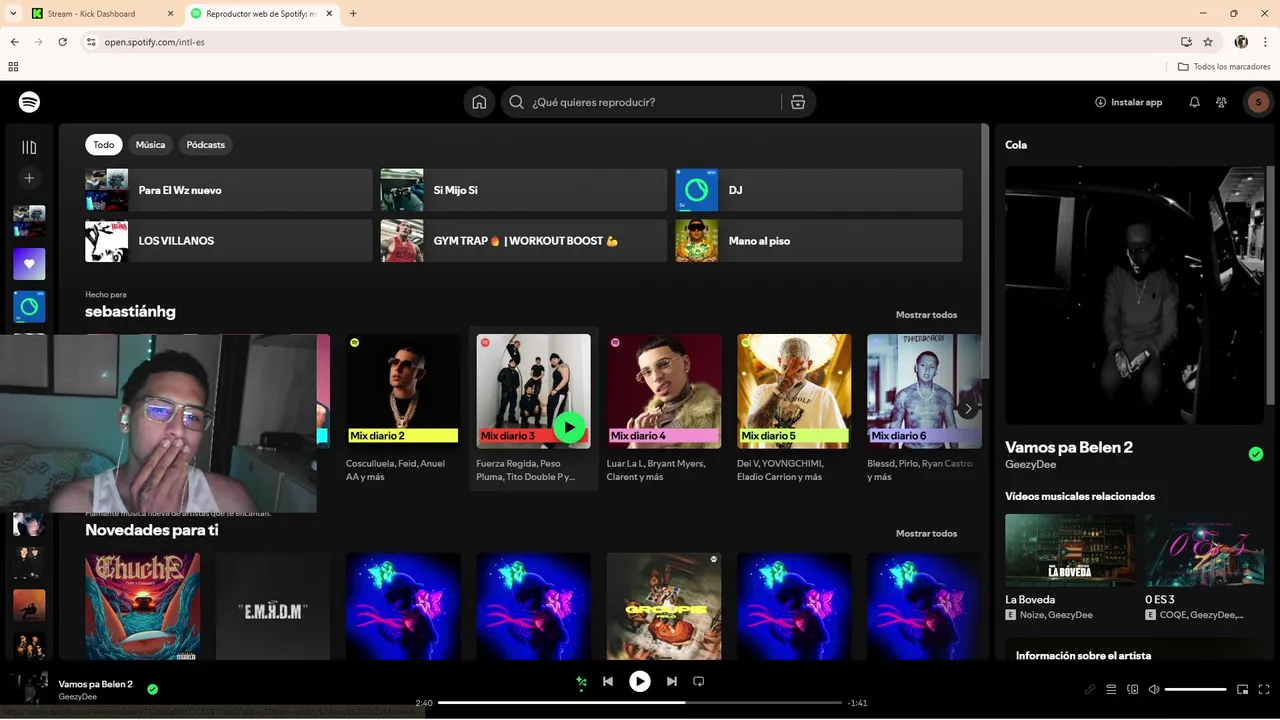
Task: Click the Instalar app button
Action: (1128, 102)
